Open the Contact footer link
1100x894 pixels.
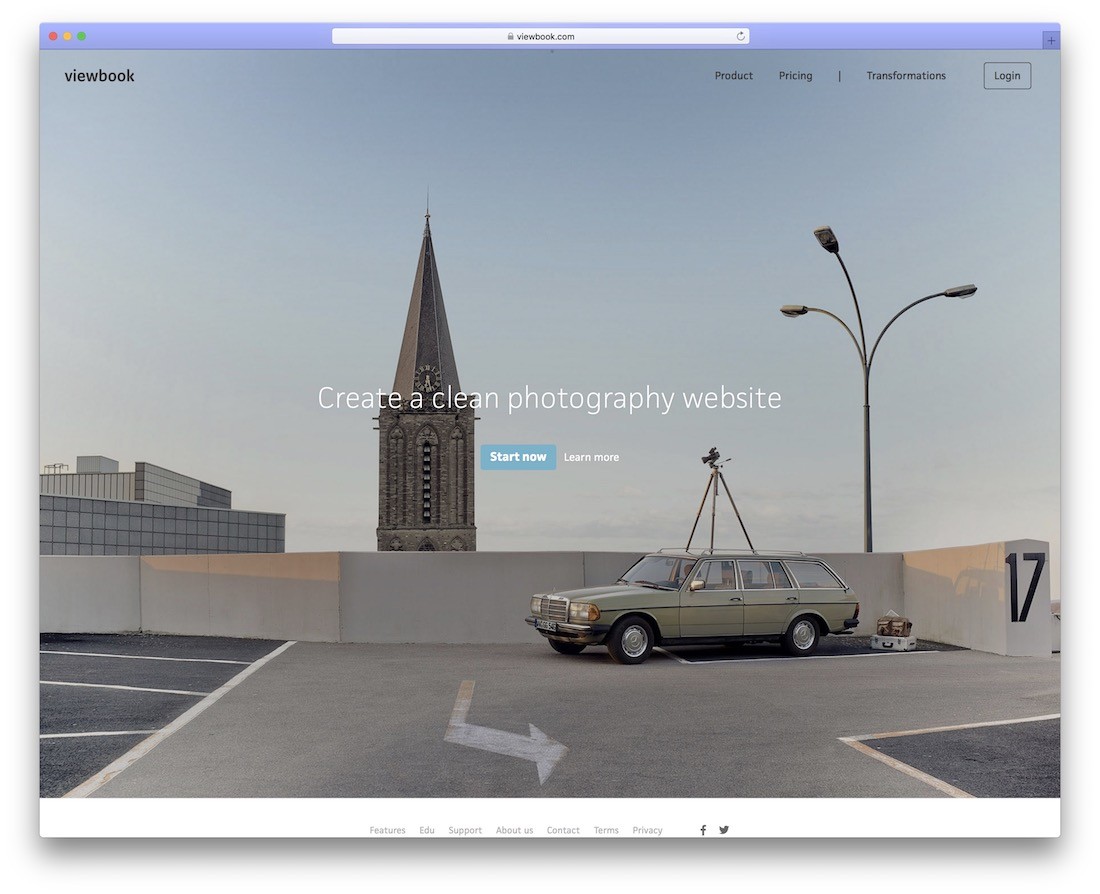[x=563, y=830]
